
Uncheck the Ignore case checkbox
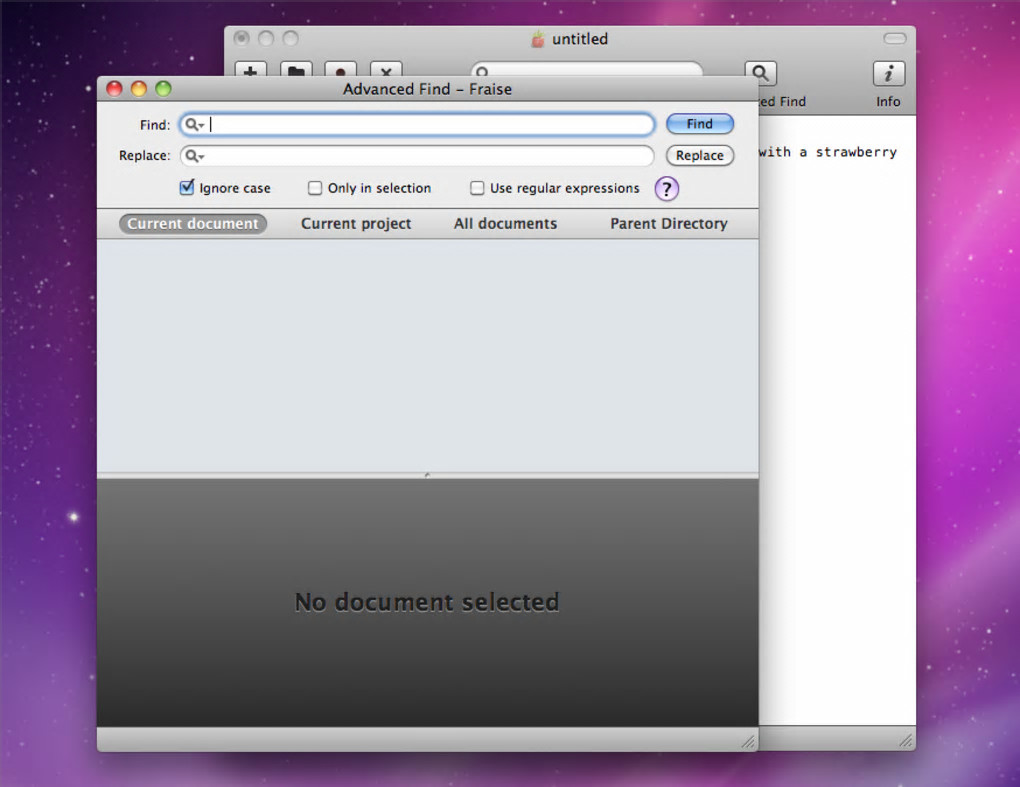pos(187,188)
